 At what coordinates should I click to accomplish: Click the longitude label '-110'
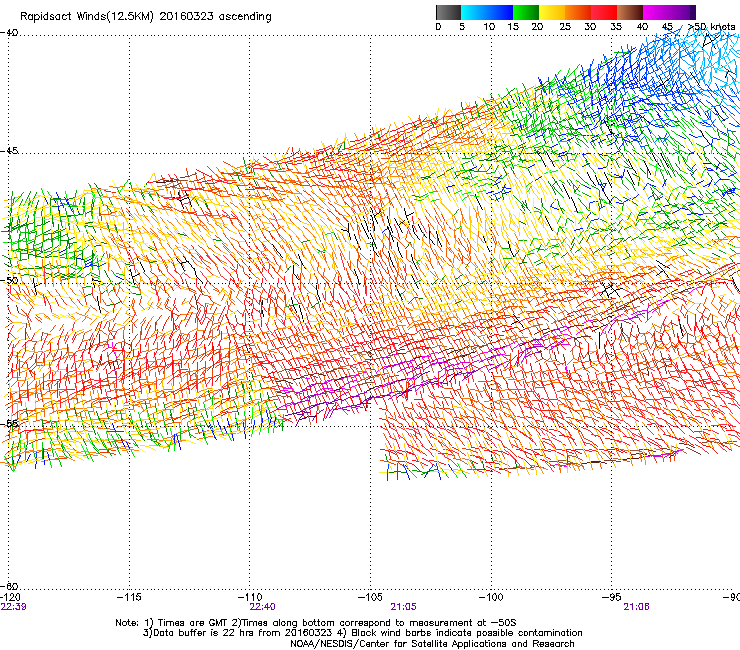[x=250, y=597]
